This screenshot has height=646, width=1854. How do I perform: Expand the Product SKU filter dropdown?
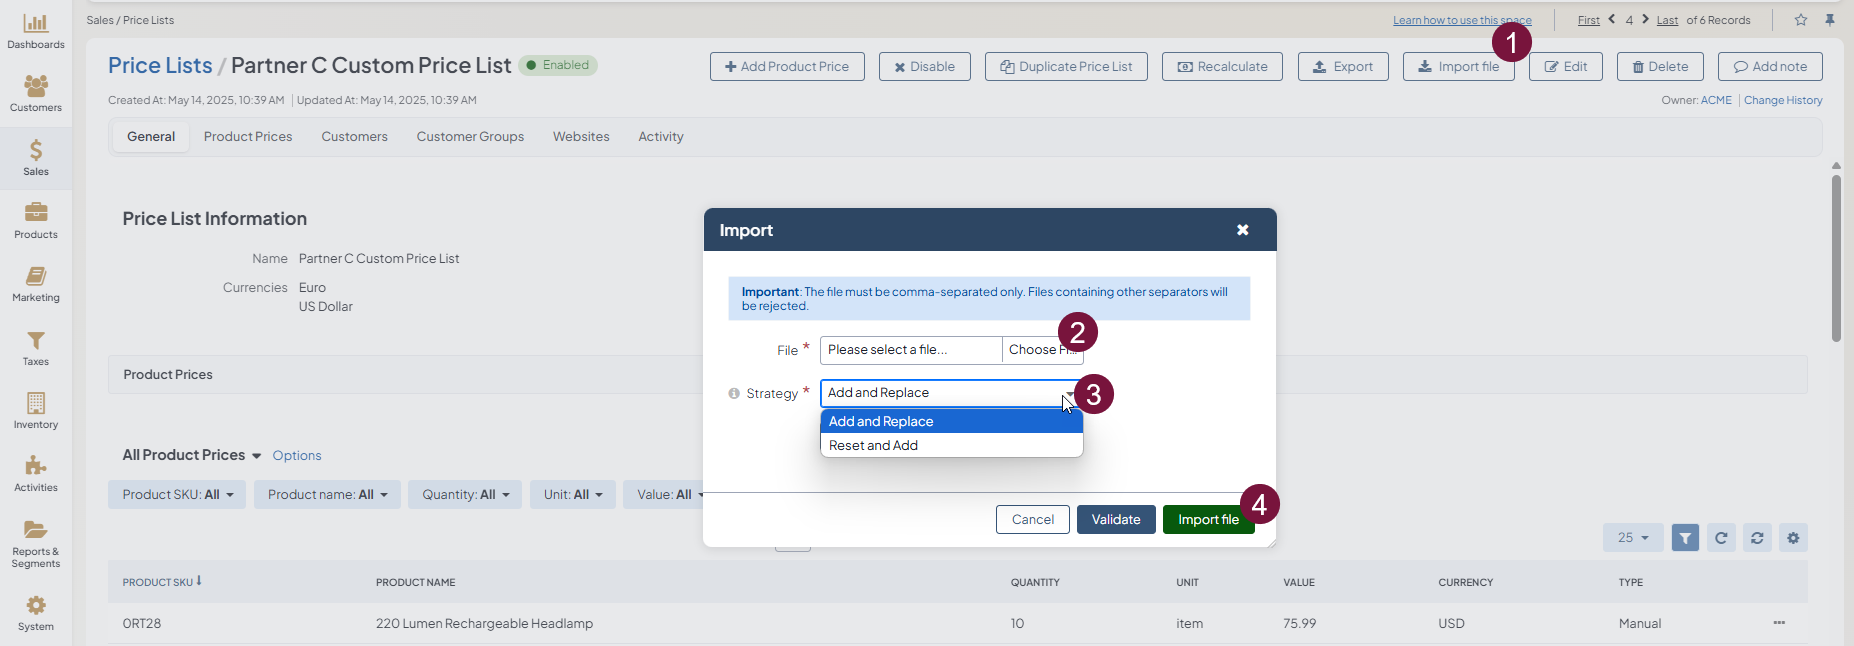[177, 495]
